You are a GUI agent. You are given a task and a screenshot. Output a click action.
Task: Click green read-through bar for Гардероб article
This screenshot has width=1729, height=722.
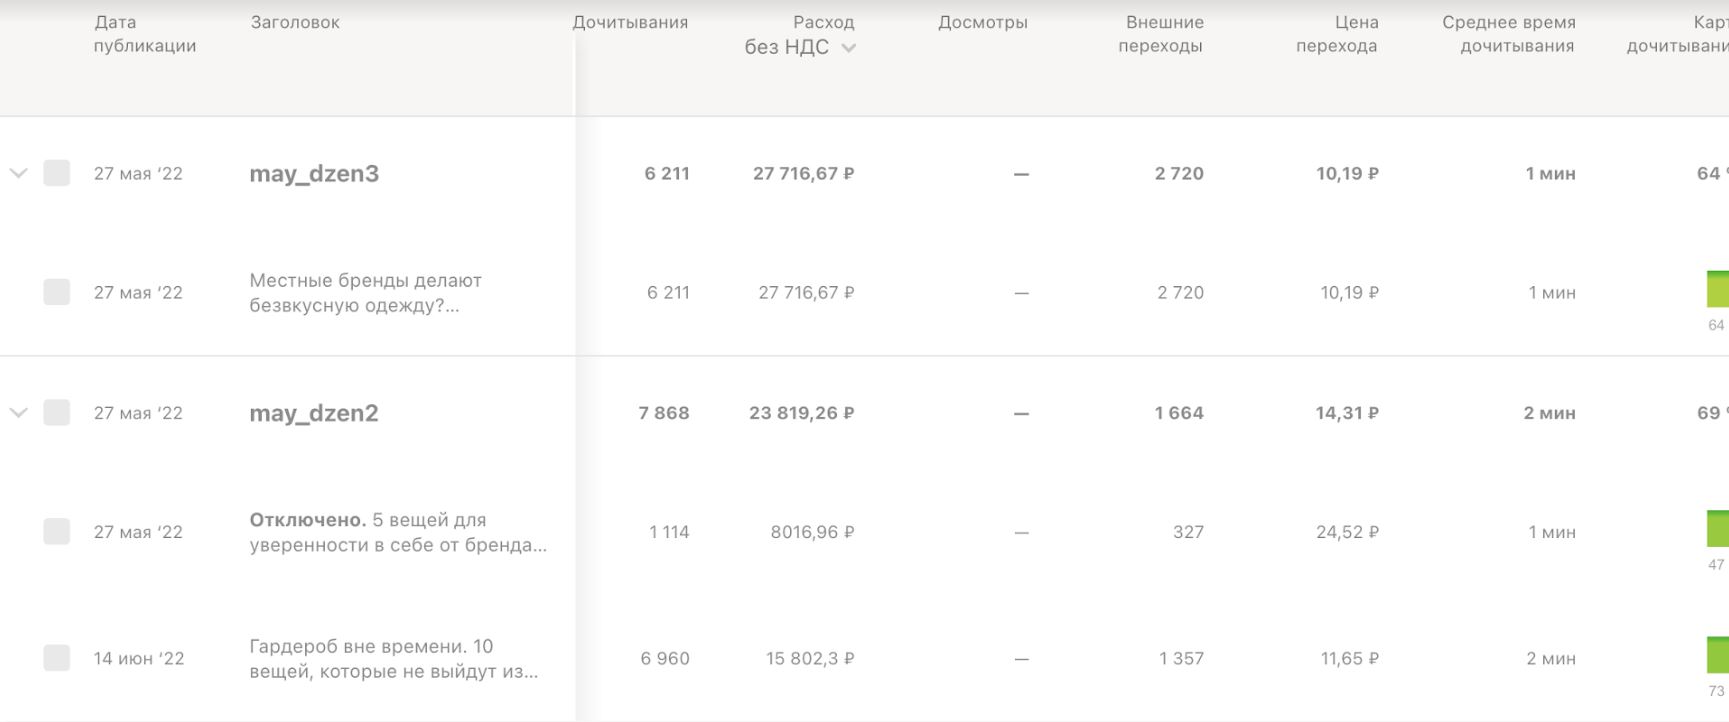[x=1717, y=655]
